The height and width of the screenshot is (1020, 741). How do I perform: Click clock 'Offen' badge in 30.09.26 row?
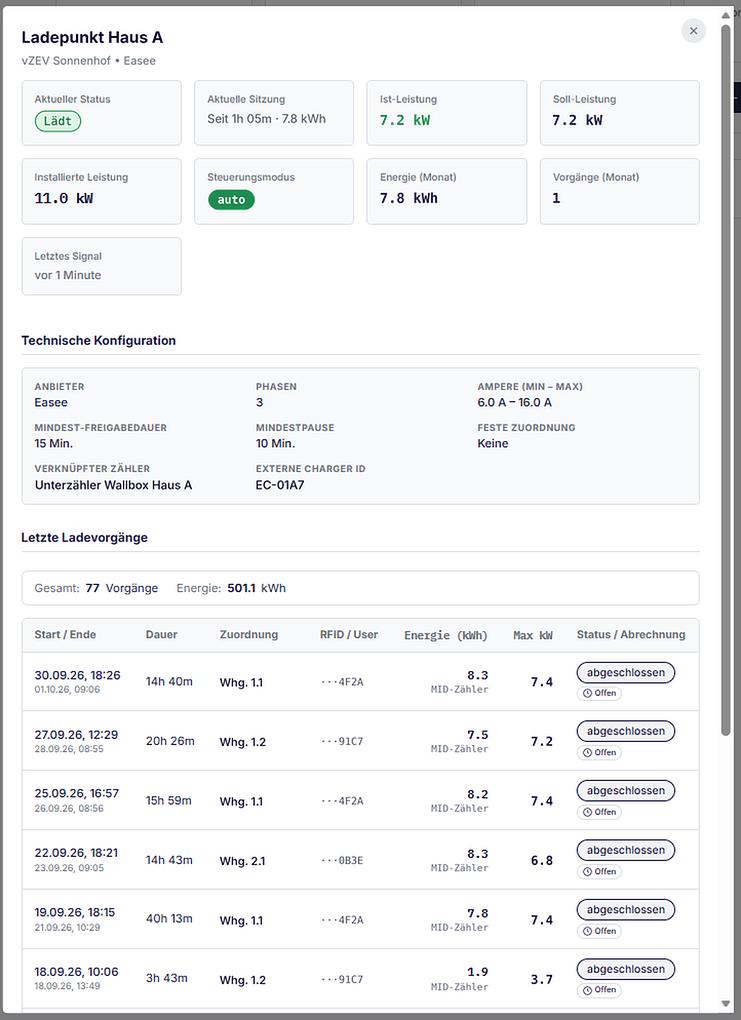[x=599, y=693]
